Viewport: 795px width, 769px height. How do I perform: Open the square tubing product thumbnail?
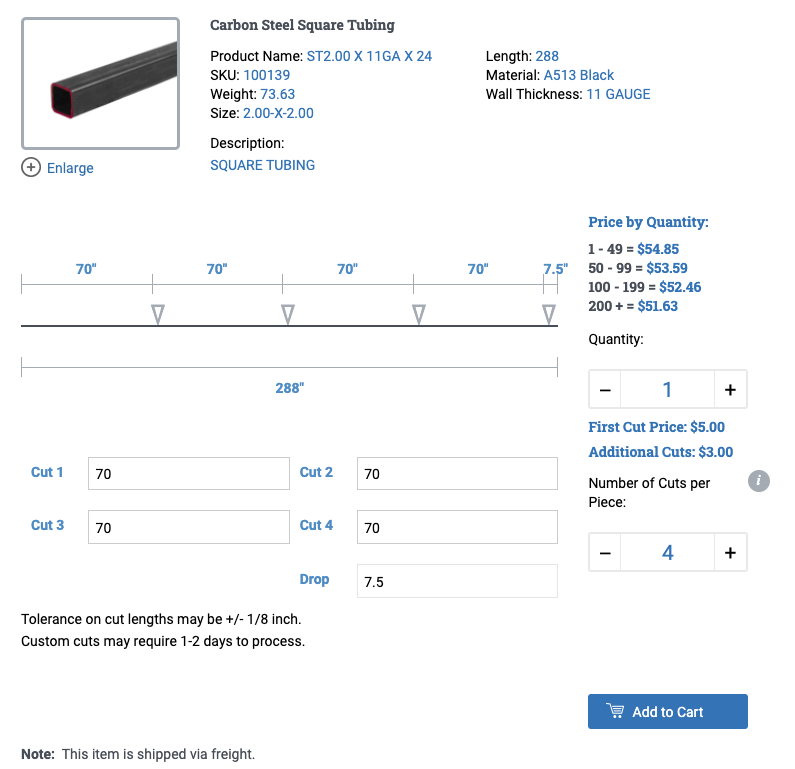click(100, 84)
